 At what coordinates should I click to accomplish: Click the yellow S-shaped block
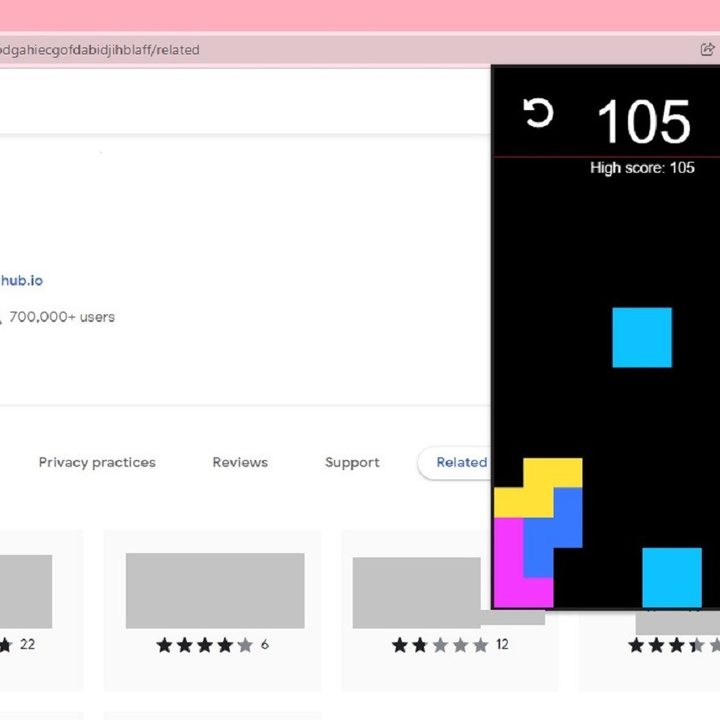[x=538, y=488]
